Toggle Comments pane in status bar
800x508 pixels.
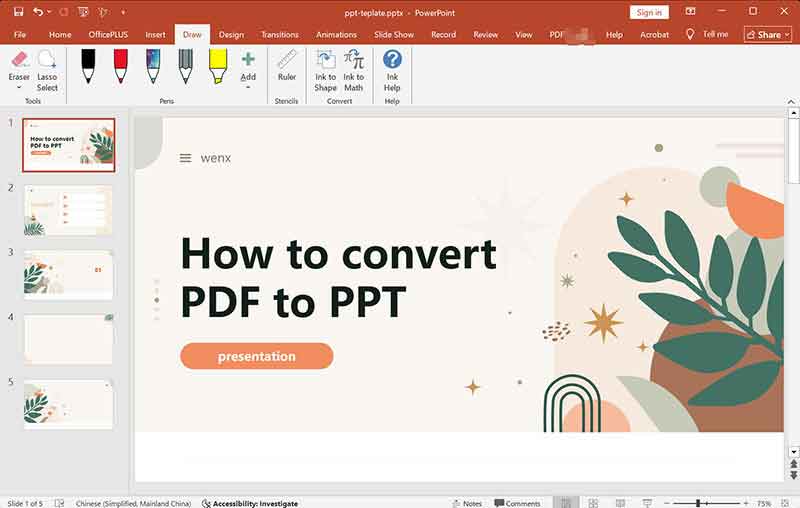(x=517, y=503)
